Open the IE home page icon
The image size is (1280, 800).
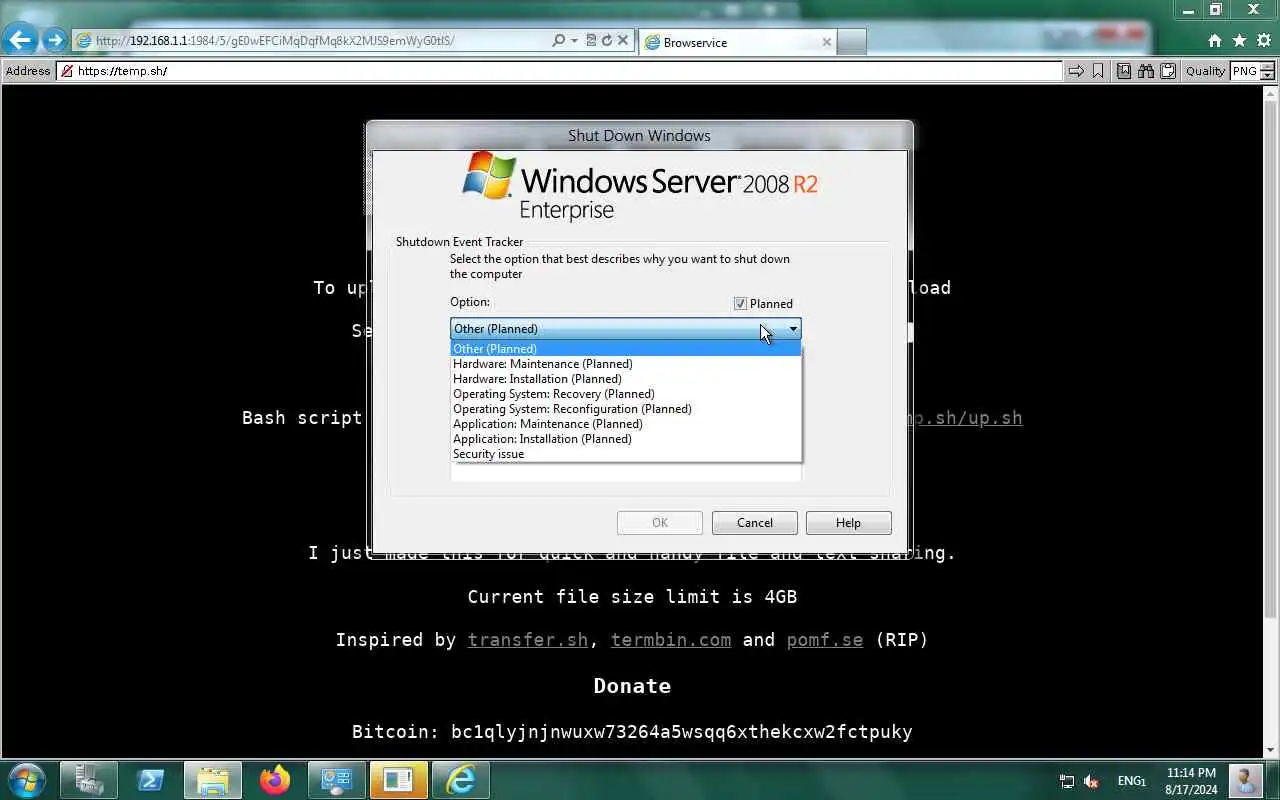[x=1214, y=41]
